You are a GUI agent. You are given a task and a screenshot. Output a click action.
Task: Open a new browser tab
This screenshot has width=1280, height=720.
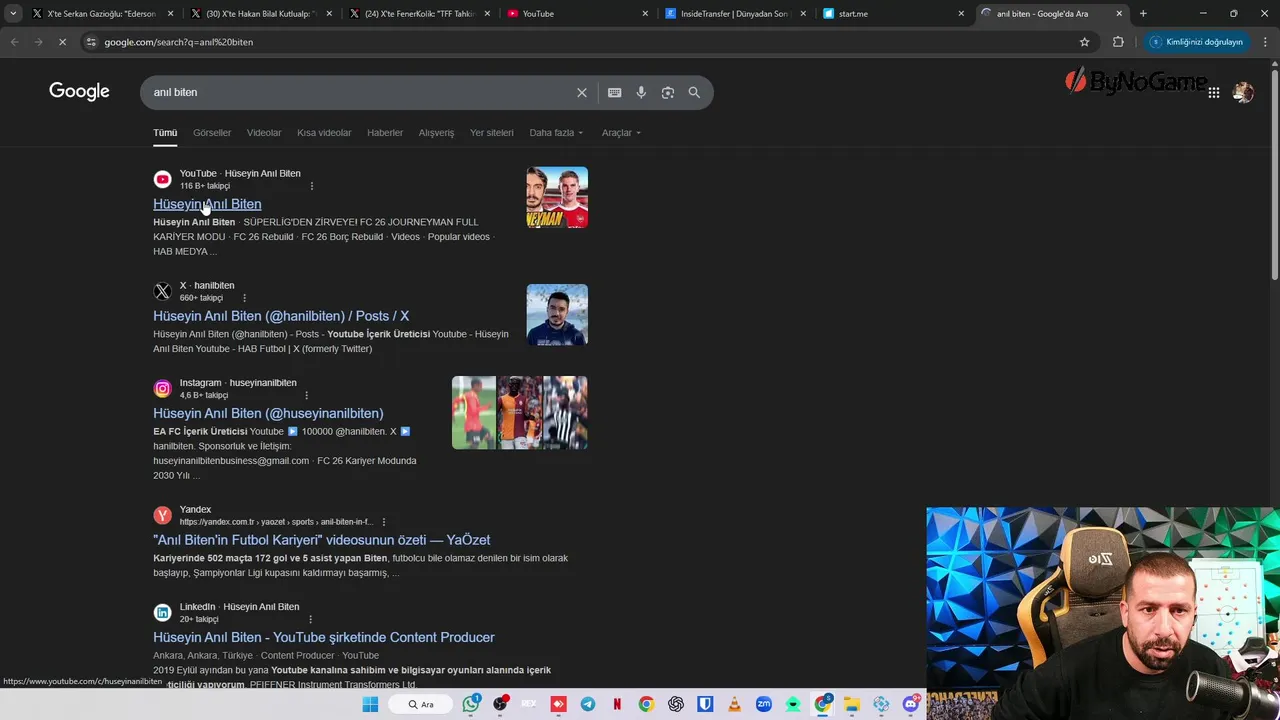[1143, 14]
